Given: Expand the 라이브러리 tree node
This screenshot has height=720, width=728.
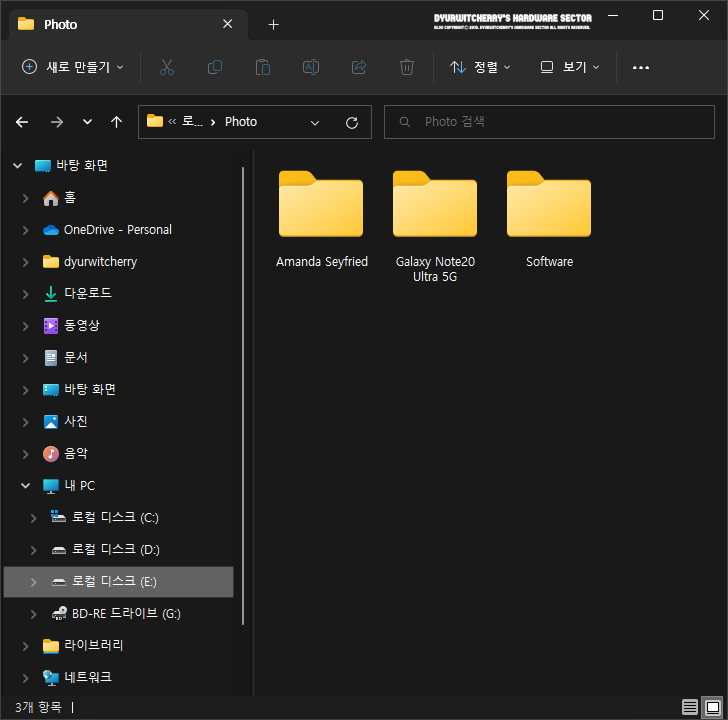Looking at the screenshot, I should 26,646.
